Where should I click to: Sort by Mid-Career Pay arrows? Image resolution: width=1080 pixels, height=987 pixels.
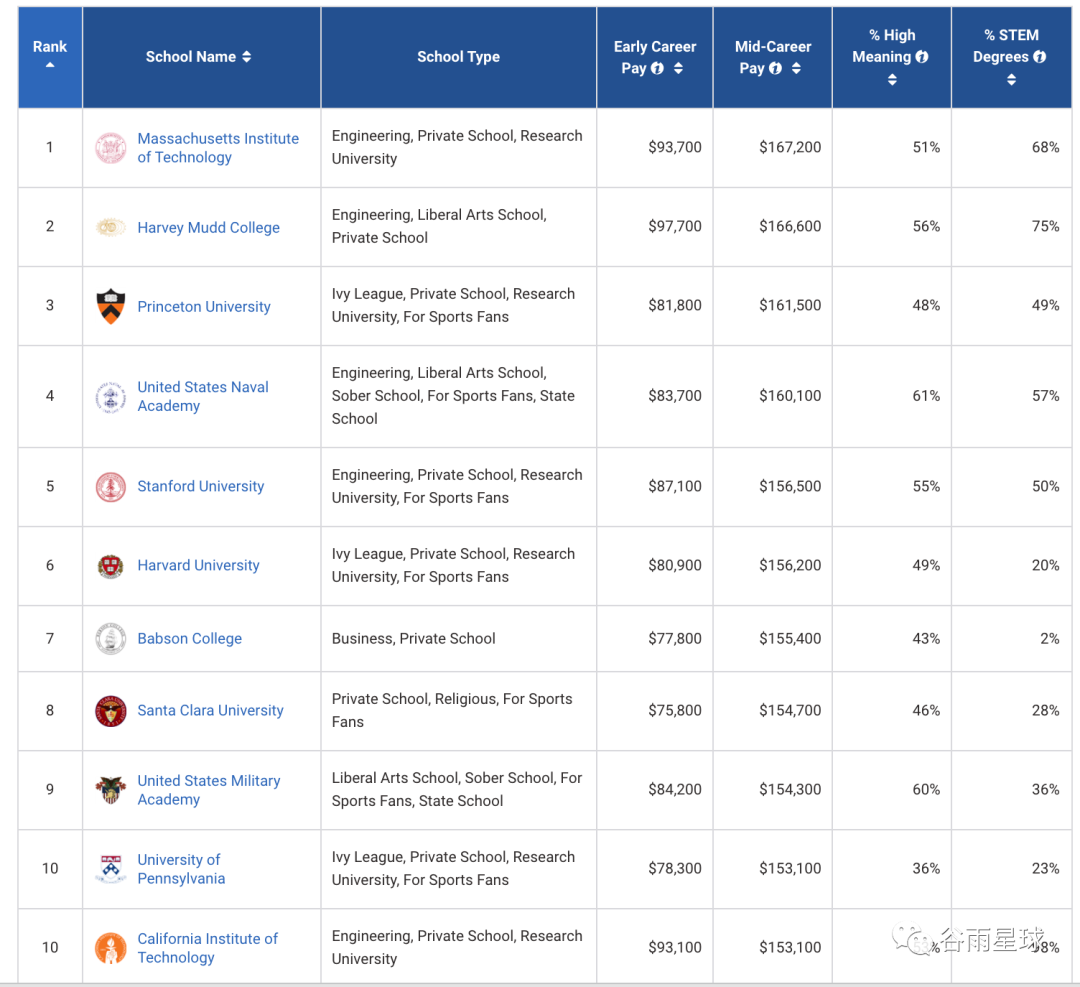click(796, 69)
